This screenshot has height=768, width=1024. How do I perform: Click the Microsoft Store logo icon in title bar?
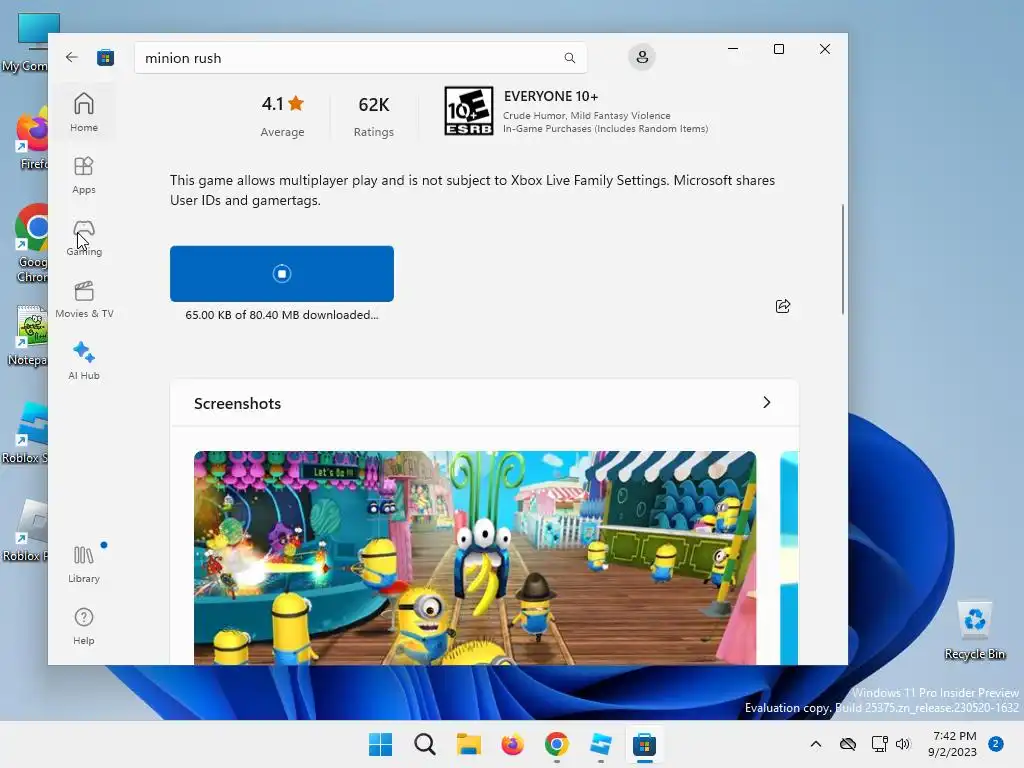tap(105, 57)
